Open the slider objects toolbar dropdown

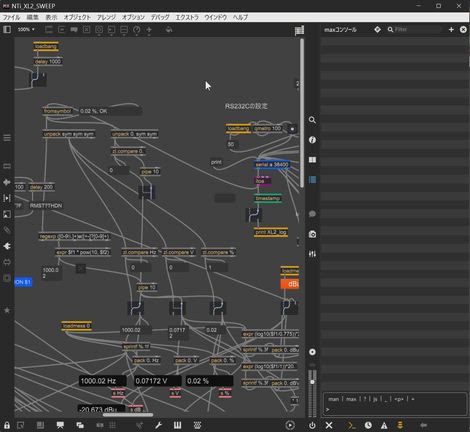(x=124, y=29)
